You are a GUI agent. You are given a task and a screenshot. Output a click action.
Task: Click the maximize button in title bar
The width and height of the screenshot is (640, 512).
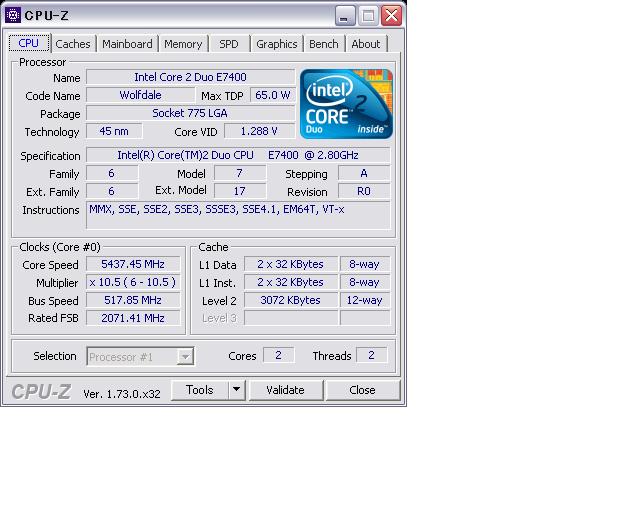point(368,16)
